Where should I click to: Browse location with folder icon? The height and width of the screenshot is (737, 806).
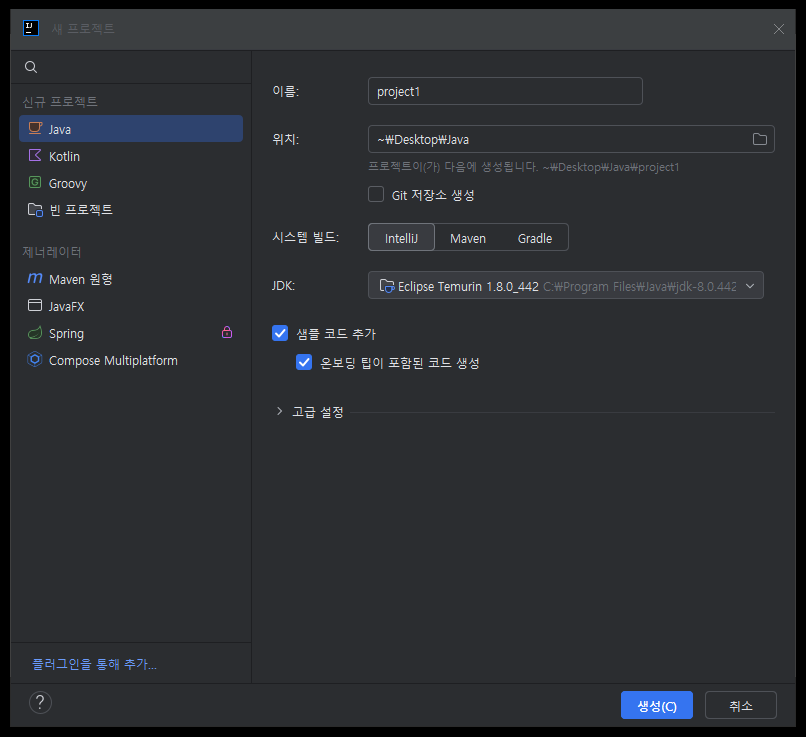(x=760, y=139)
